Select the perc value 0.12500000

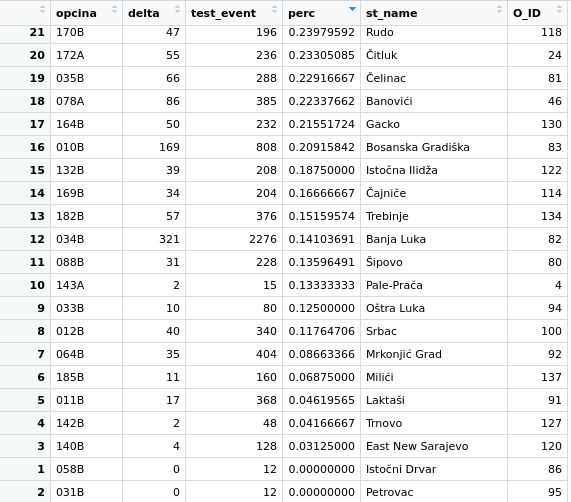click(x=322, y=308)
